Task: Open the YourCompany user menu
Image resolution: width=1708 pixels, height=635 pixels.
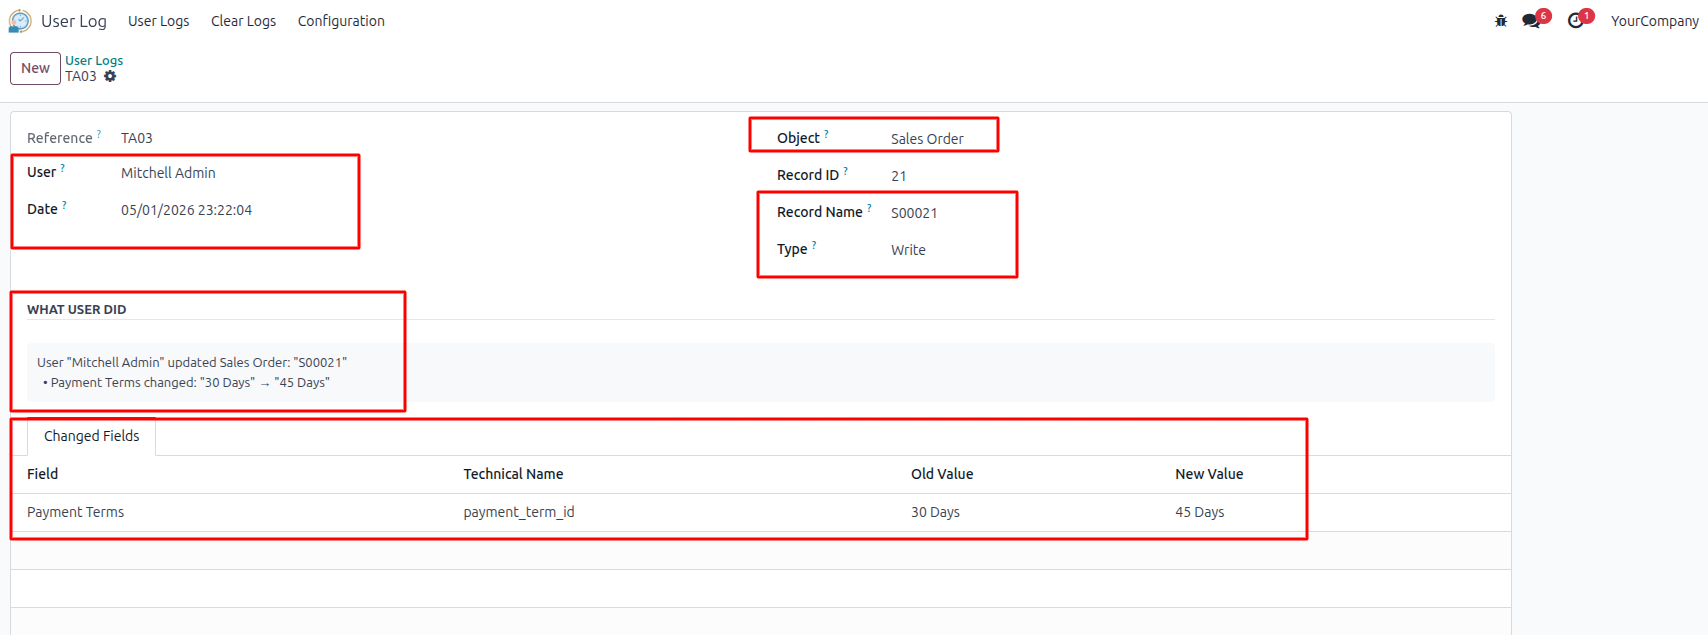Action: coord(1654,21)
